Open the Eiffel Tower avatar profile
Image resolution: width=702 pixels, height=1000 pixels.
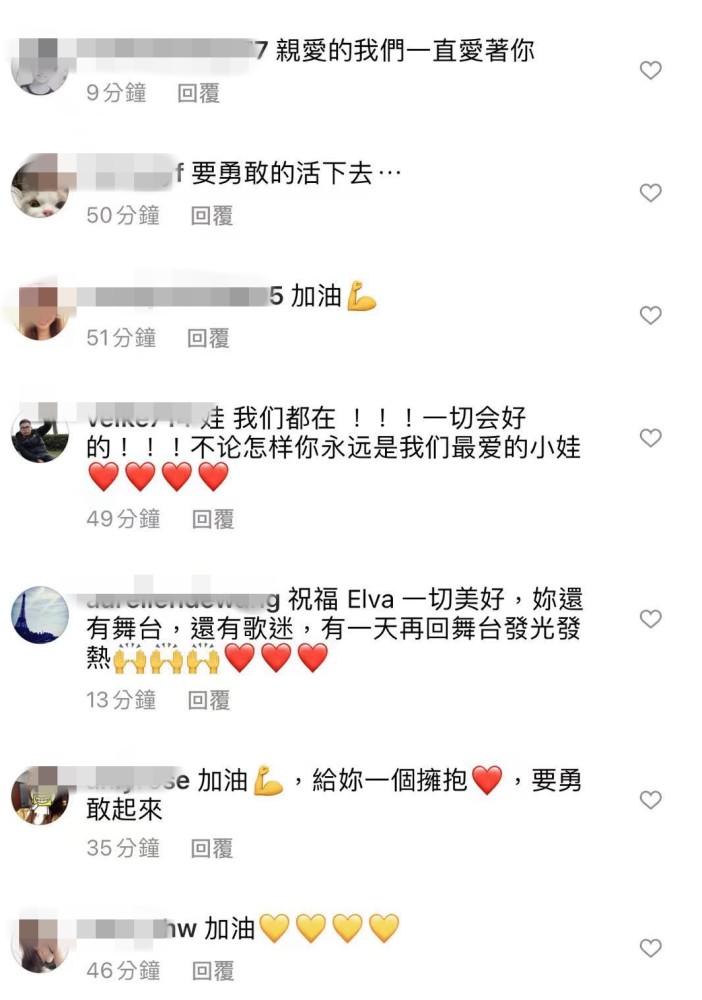(x=40, y=615)
